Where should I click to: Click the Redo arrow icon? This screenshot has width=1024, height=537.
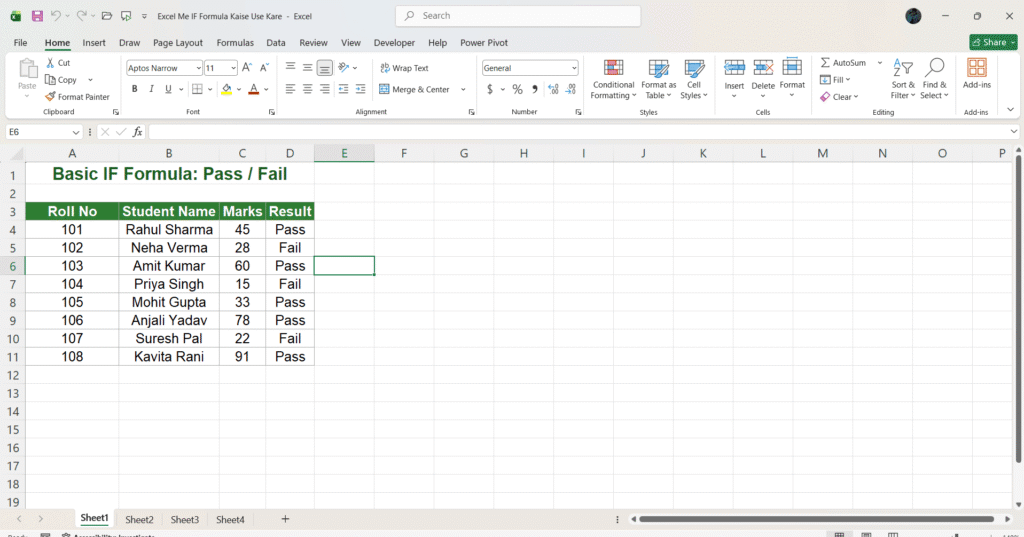(x=81, y=16)
